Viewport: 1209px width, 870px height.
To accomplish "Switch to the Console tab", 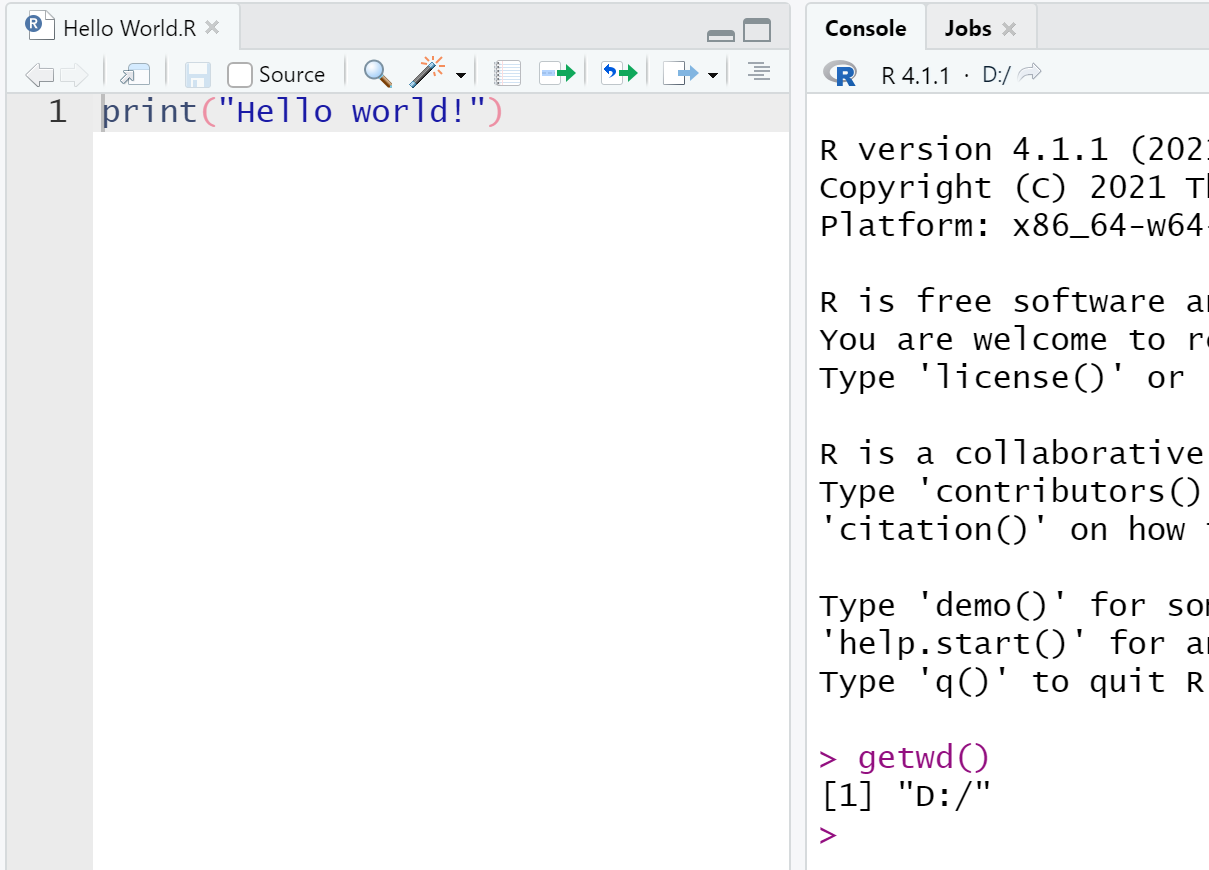I will [865, 28].
